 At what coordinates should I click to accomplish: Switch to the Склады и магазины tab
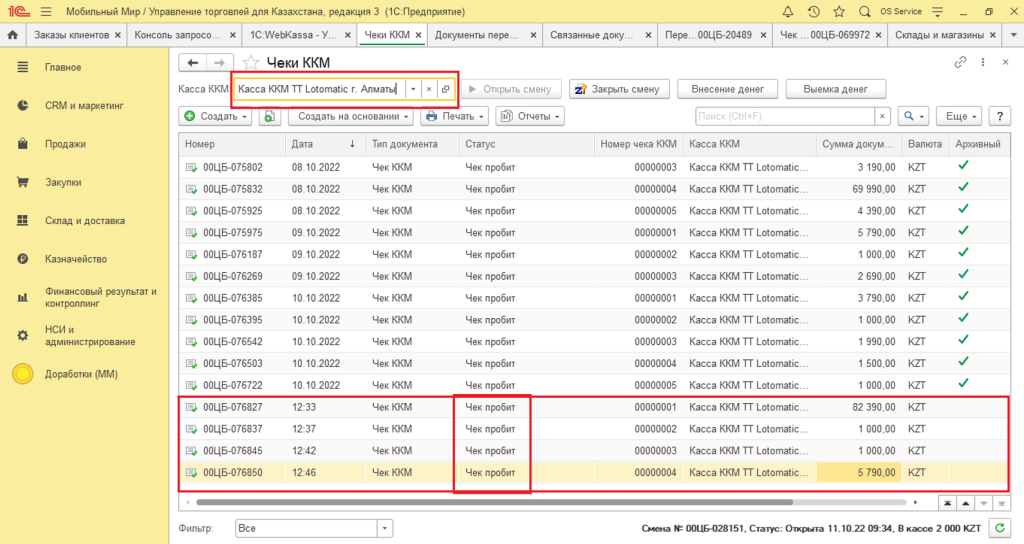point(939,35)
